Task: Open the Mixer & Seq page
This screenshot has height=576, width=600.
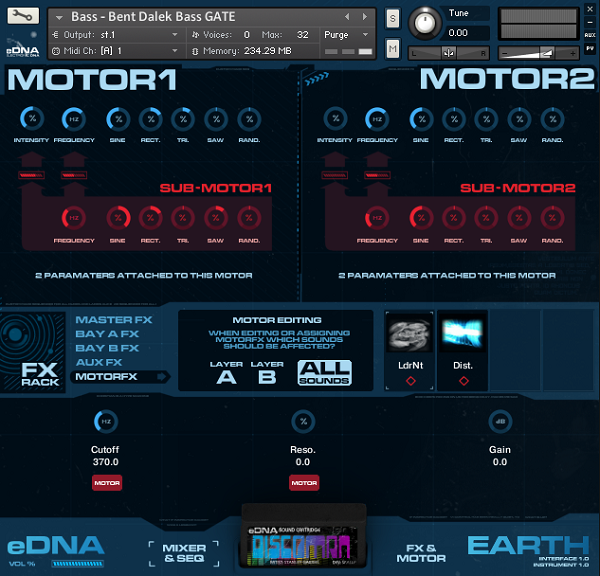Action: 184,553
